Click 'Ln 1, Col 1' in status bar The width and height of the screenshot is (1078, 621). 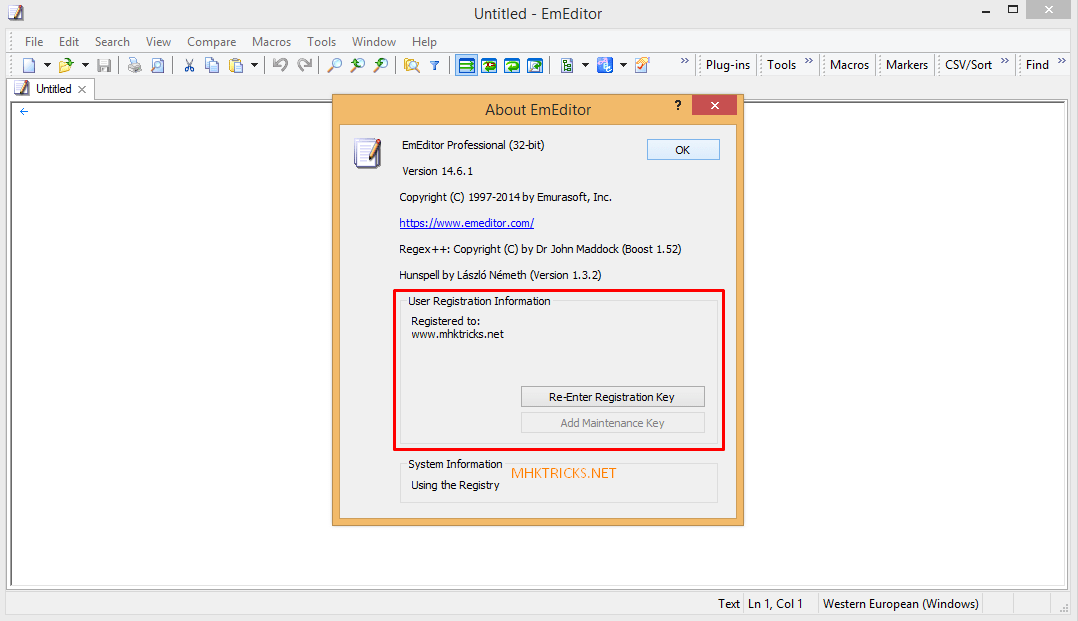click(x=776, y=604)
